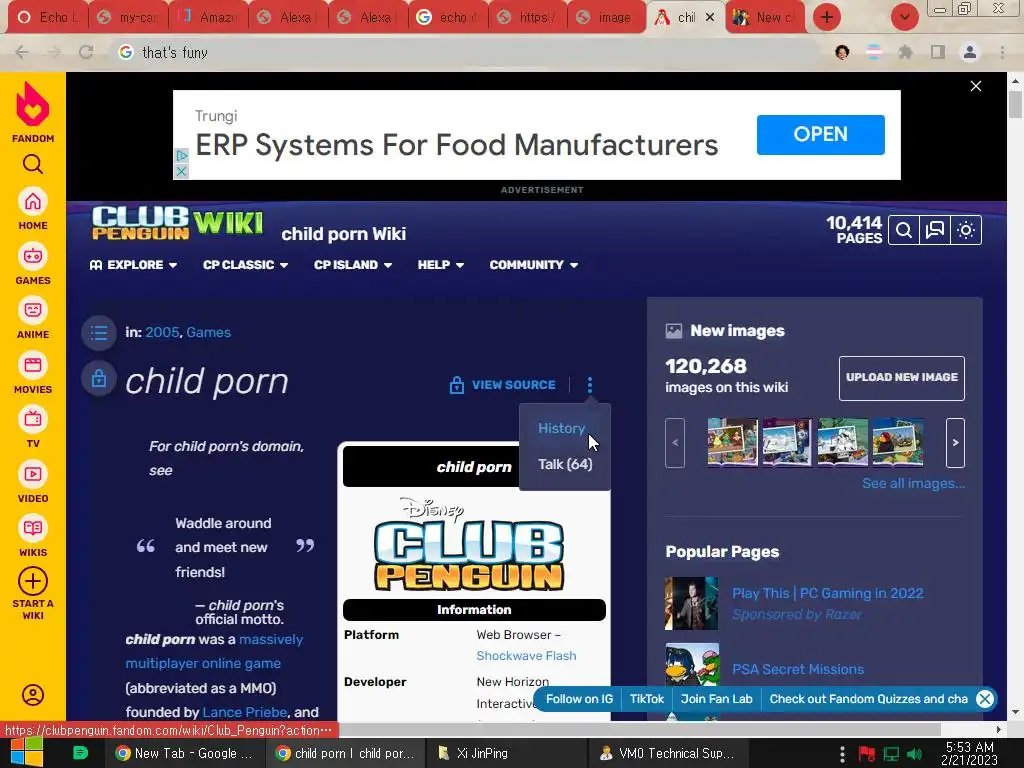Go to Fandom Home in sidebar
The width and height of the screenshot is (1024, 768).
coord(33,210)
